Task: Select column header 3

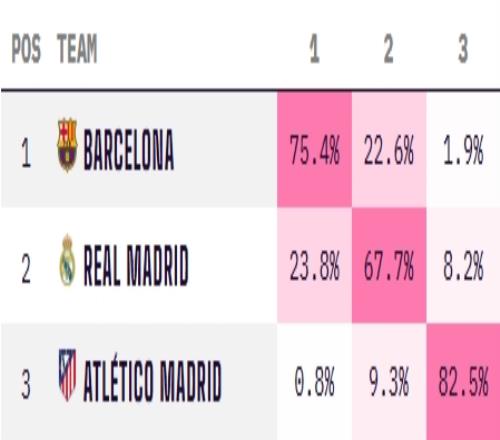Action: point(463,49)
